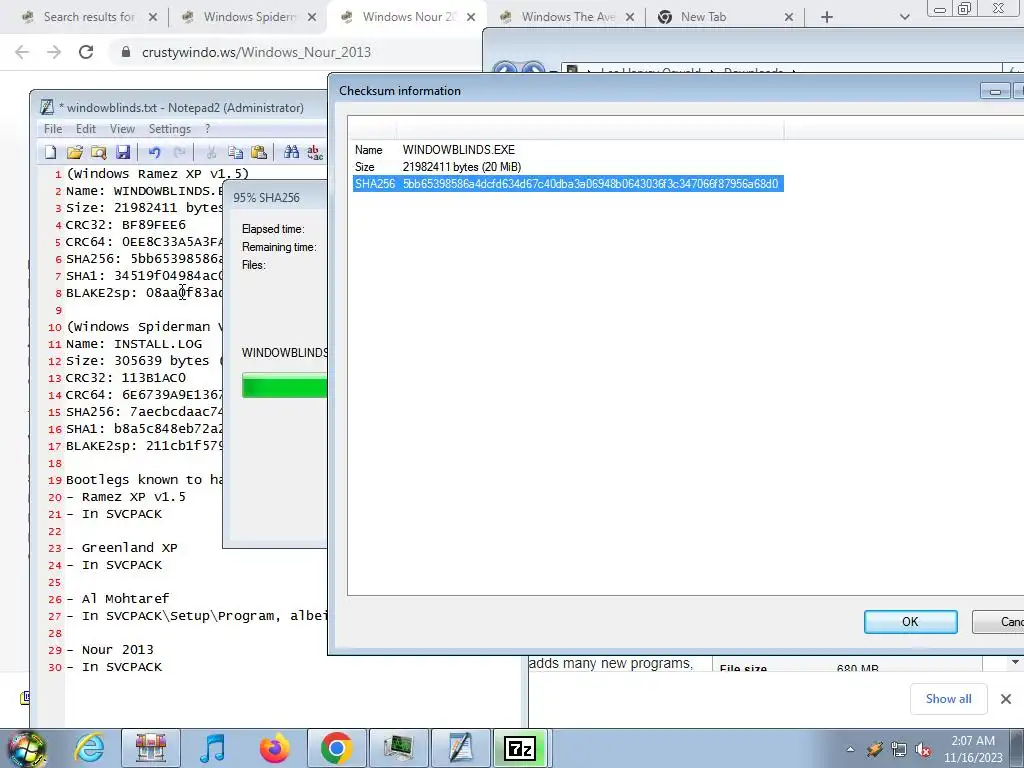Click the green SHA256 progress bar
The height and width of the screenshot is (768, 1024).
pyautogui.click(x=284, y=385)
